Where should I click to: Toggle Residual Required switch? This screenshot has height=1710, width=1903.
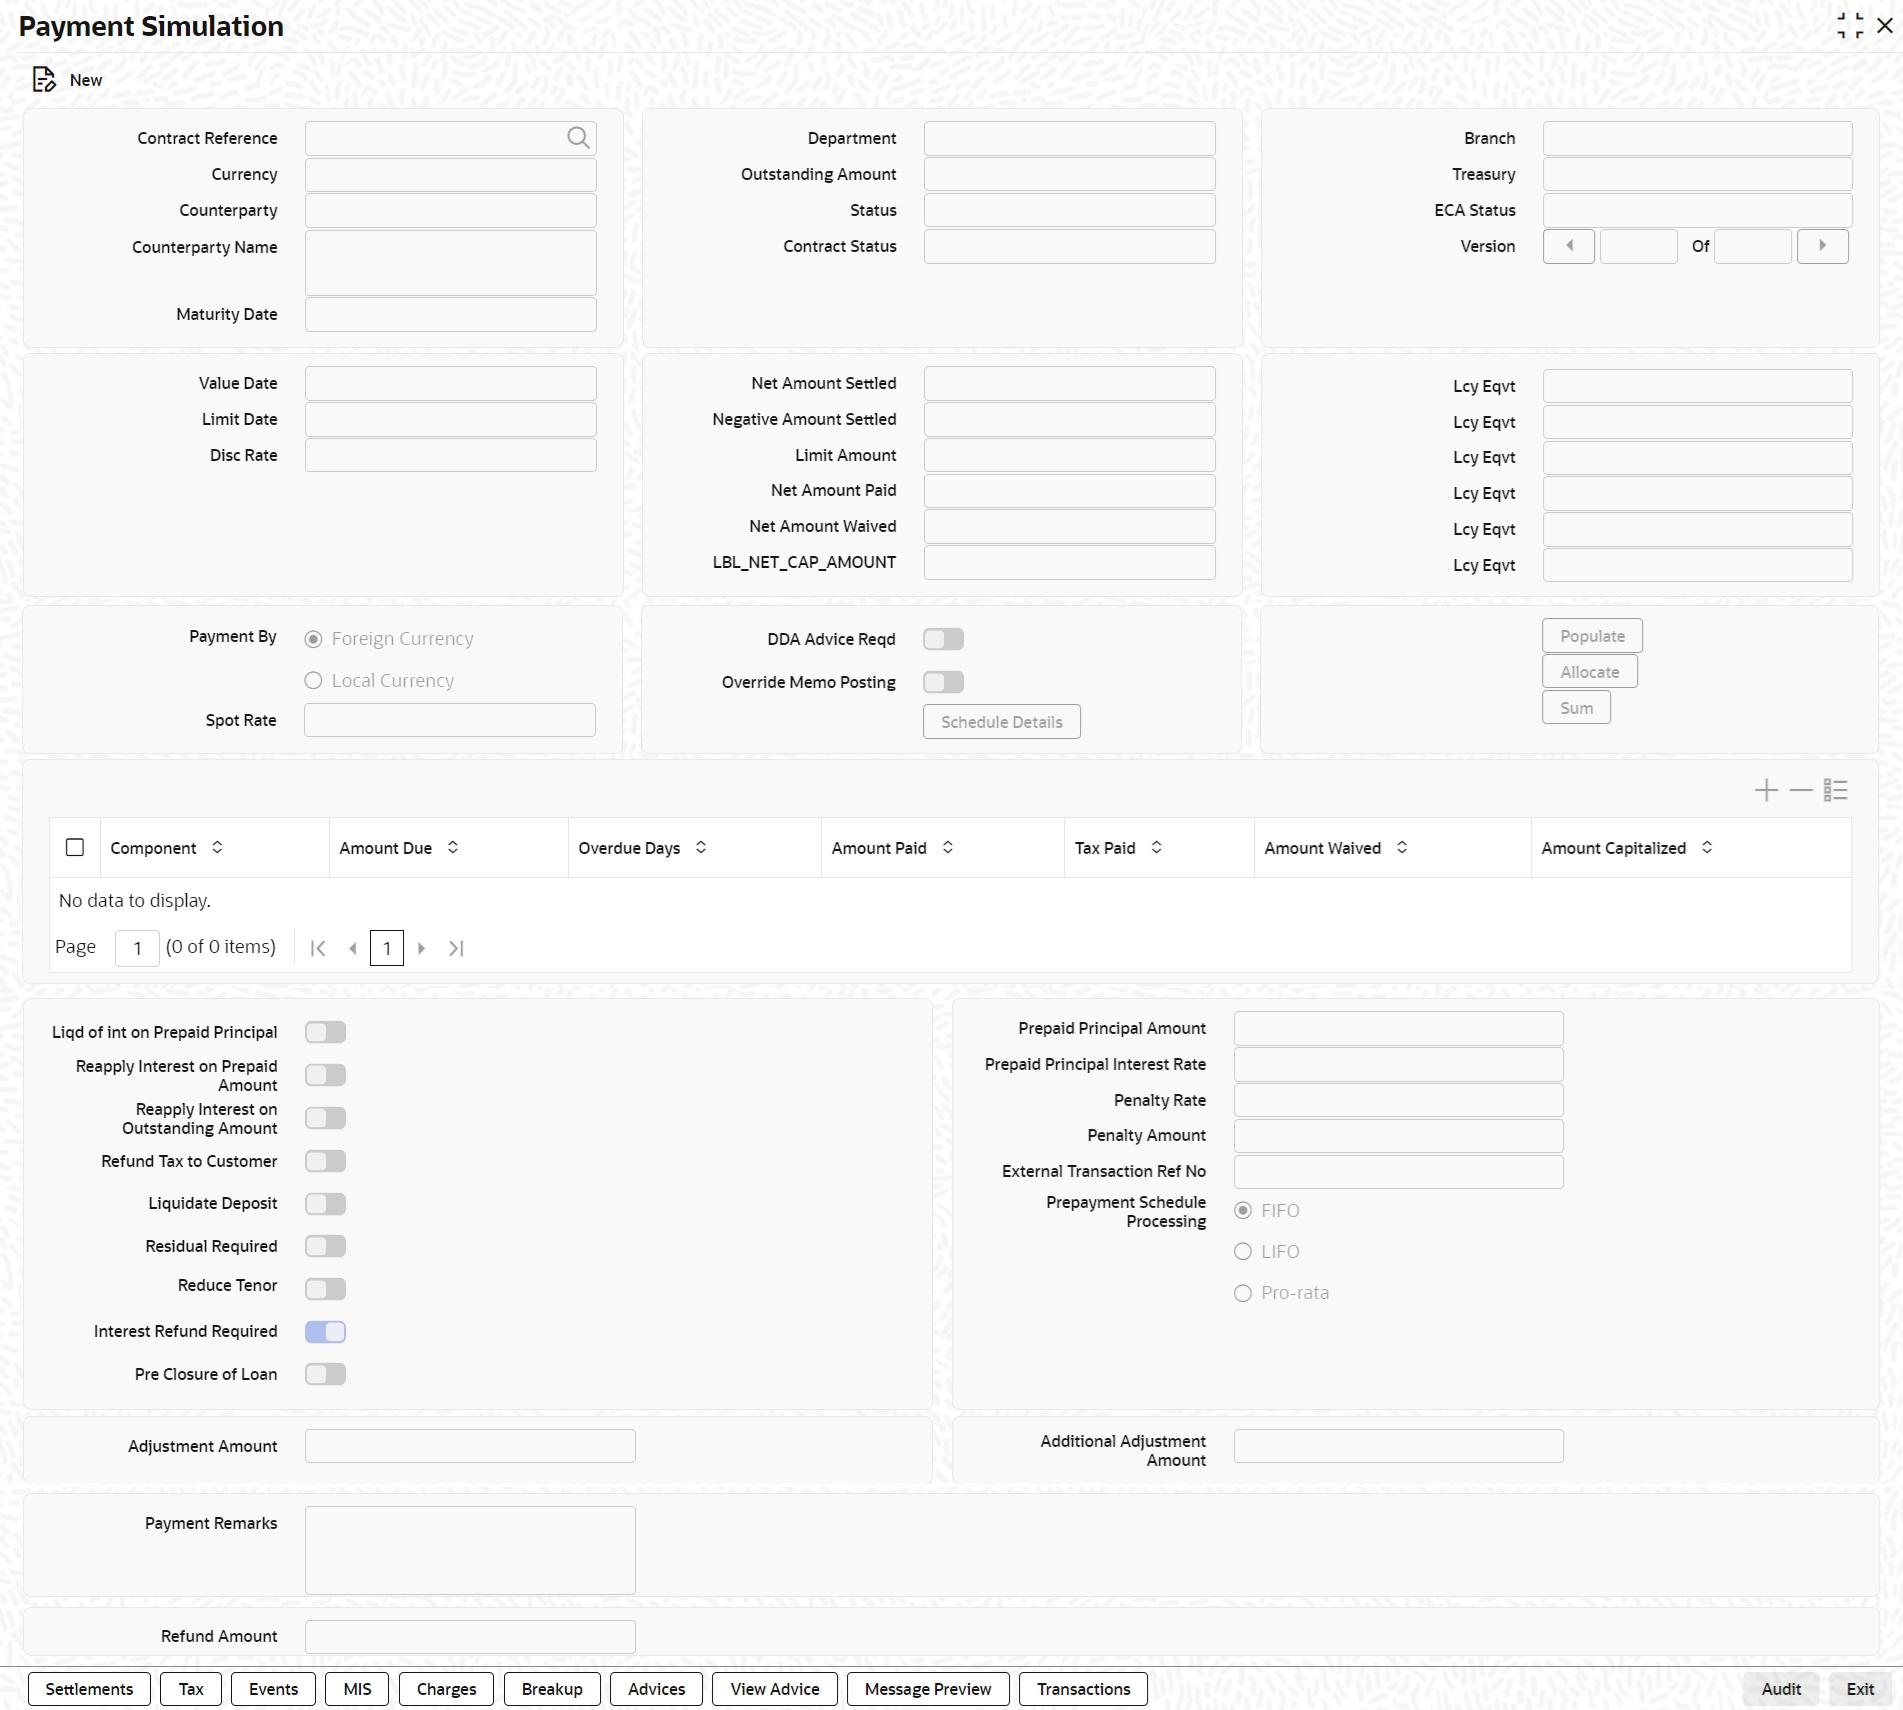point(325,1246)
